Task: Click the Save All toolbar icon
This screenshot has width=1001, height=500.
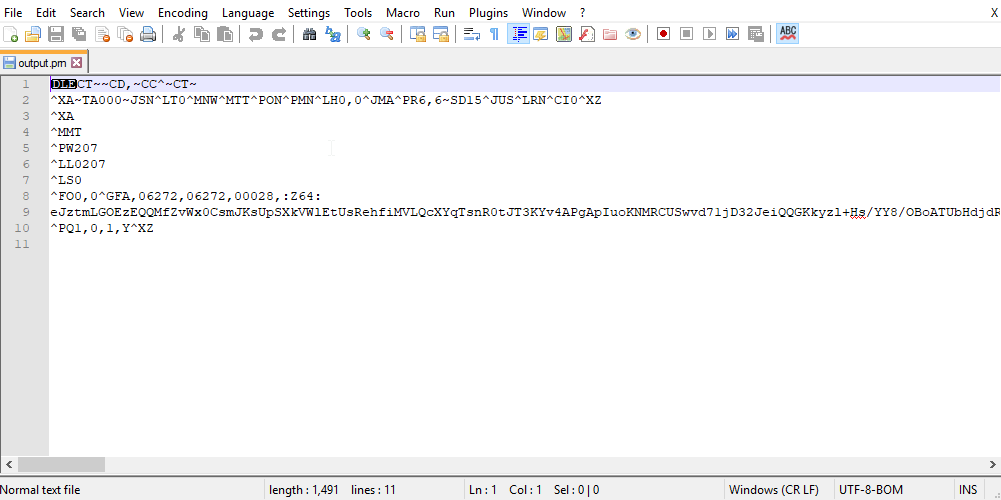Action: [x=79, y=34]
